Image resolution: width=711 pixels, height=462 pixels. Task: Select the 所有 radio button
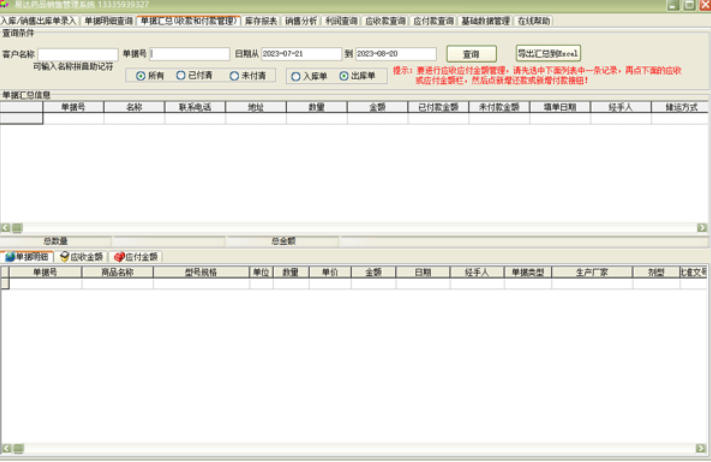pos(150,76)
